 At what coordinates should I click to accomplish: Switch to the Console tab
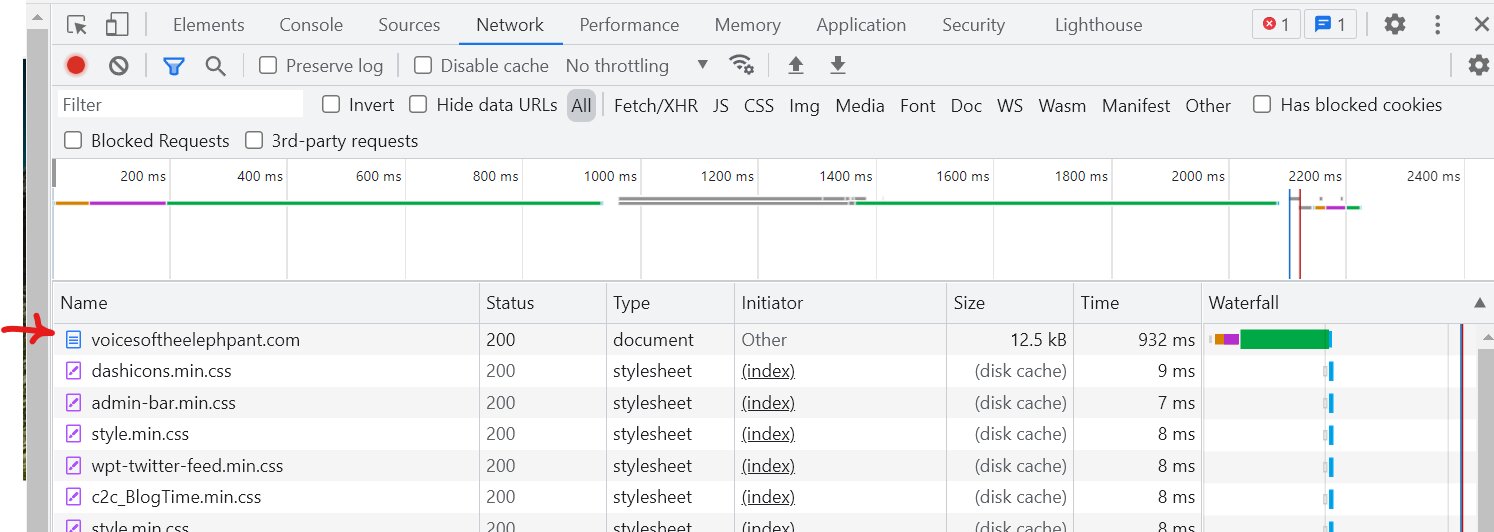click(x=311, y=25)
